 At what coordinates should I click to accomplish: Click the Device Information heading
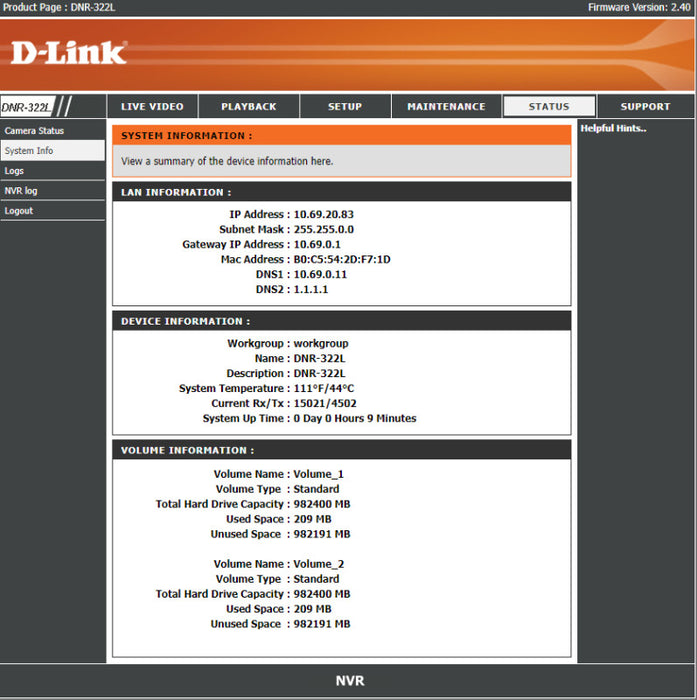[185, 321]
